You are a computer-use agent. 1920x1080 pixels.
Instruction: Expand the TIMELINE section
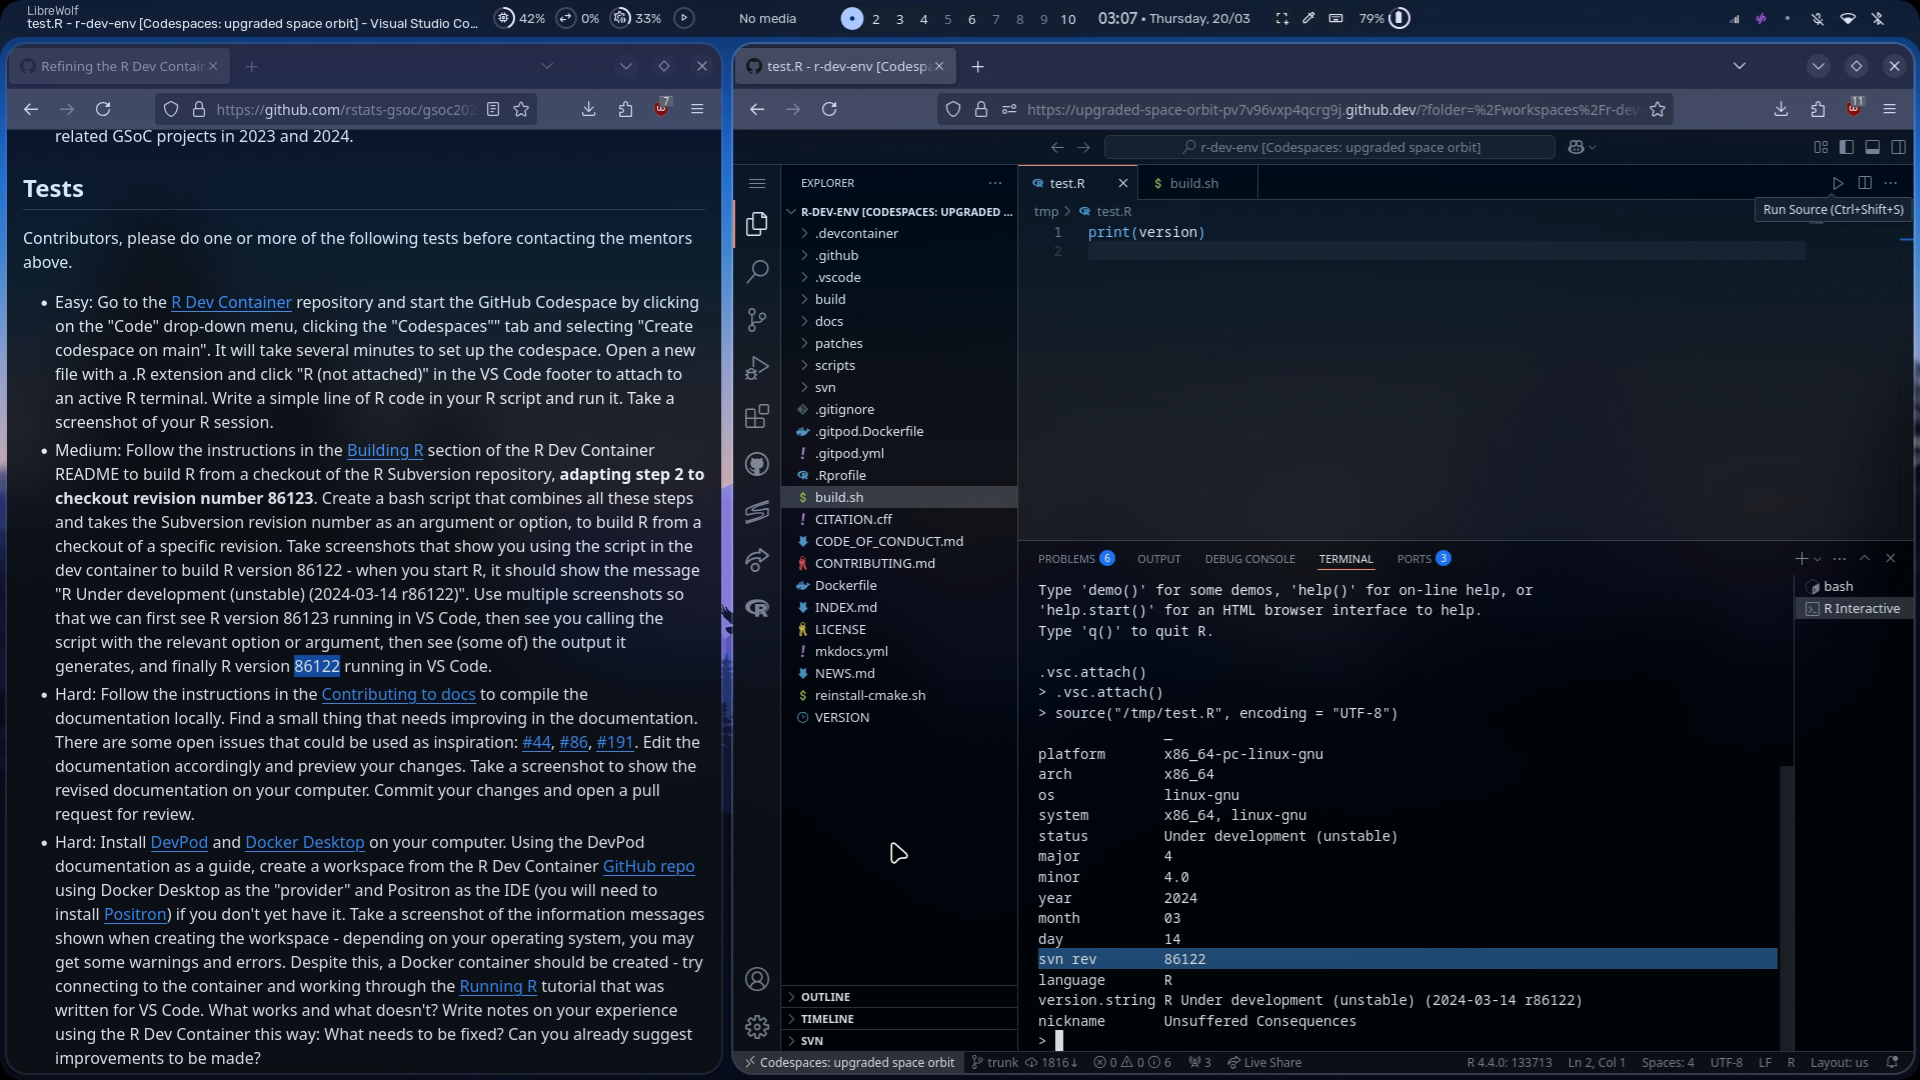click(899, 1019)
